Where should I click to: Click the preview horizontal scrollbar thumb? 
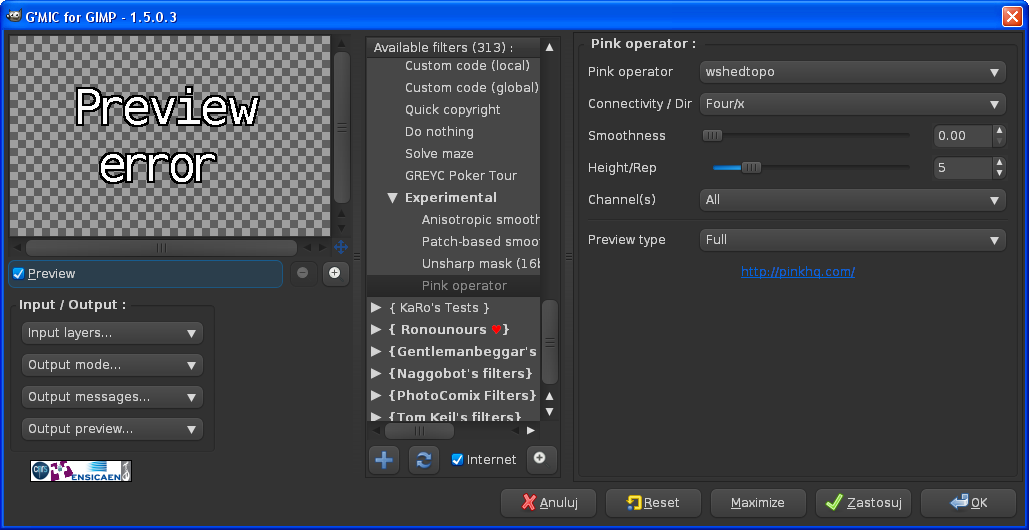(x=161, y=248)
